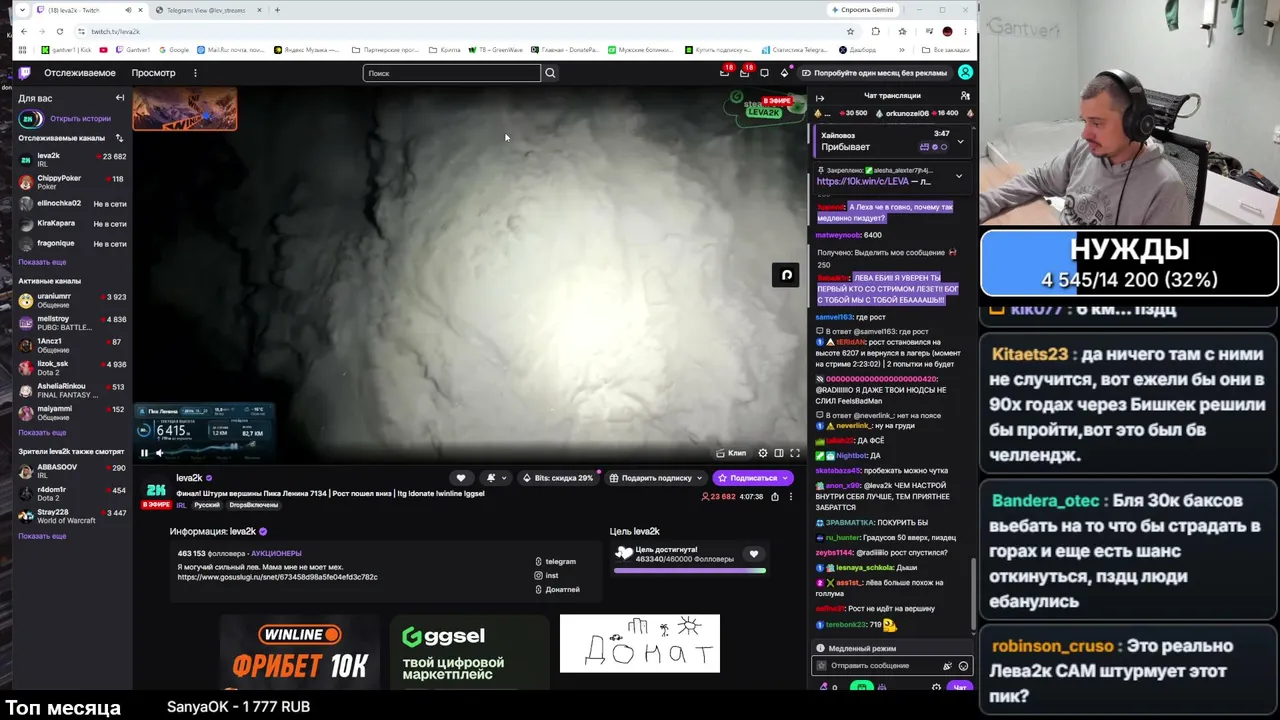Focus the Поиск search field
1280x720 pixels.
click(x=452, y=73)
